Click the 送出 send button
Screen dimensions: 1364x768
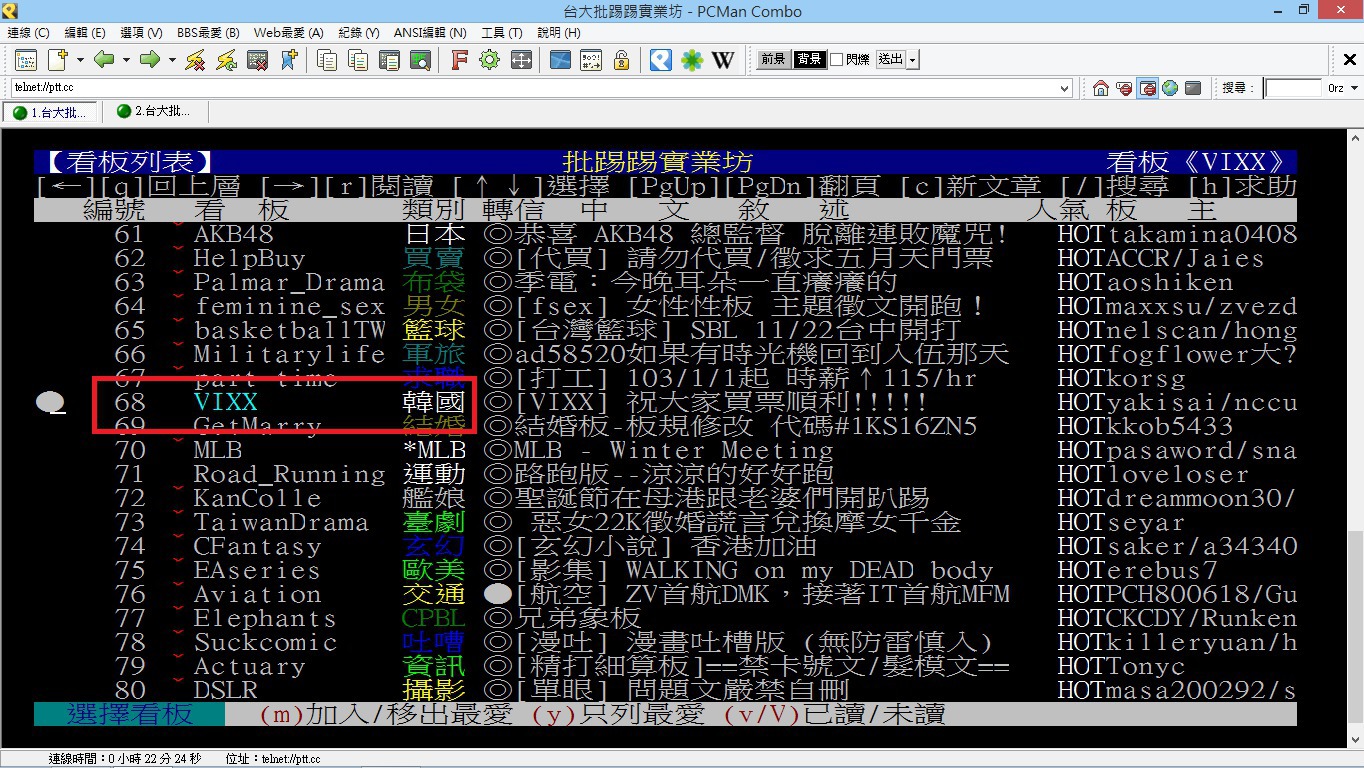[890, 60]
